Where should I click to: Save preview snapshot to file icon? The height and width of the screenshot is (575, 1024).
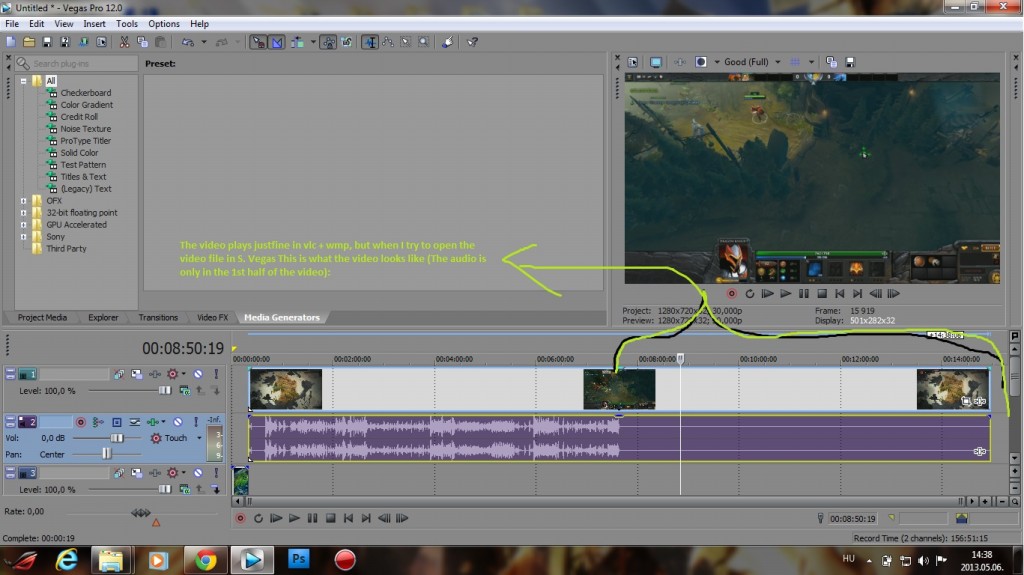click(850, 62)
